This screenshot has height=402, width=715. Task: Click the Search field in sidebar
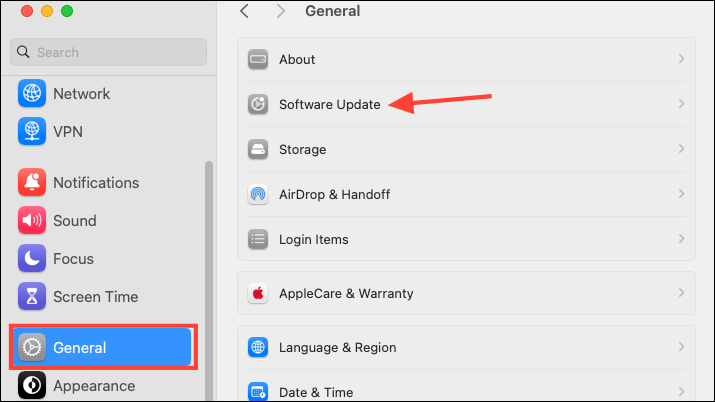[x=109, y=52]
